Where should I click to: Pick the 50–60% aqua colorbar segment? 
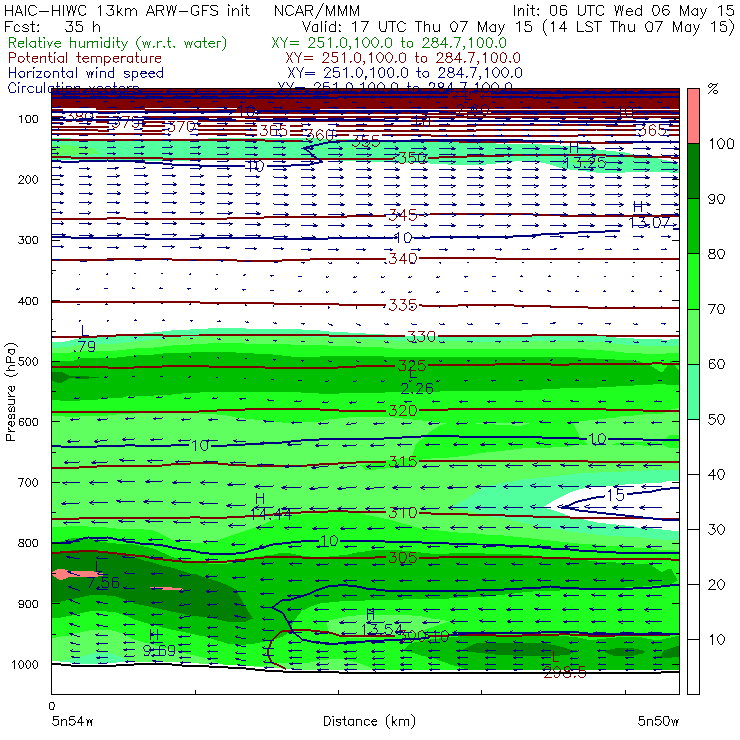693,392
